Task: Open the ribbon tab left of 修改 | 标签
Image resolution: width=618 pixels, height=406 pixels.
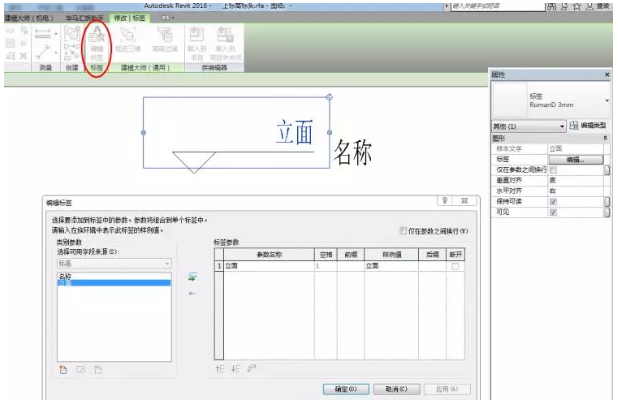Action: (x=84, y=18)
